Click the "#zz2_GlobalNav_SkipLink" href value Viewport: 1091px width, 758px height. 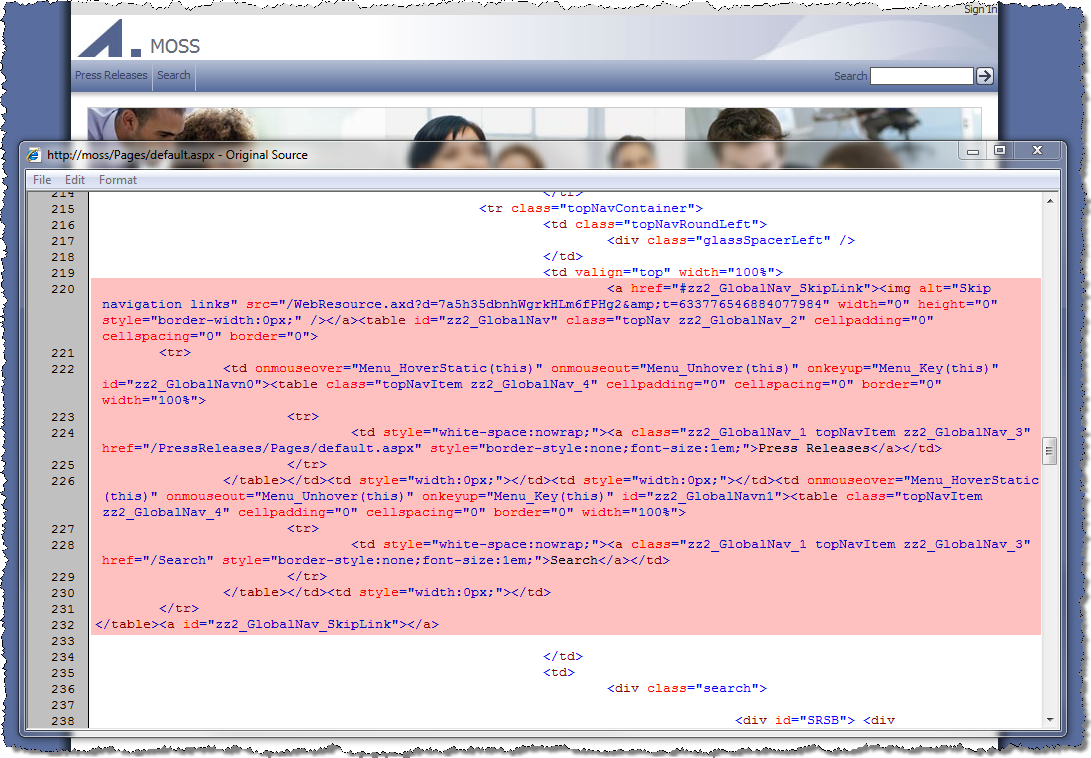tap(771, 288)
